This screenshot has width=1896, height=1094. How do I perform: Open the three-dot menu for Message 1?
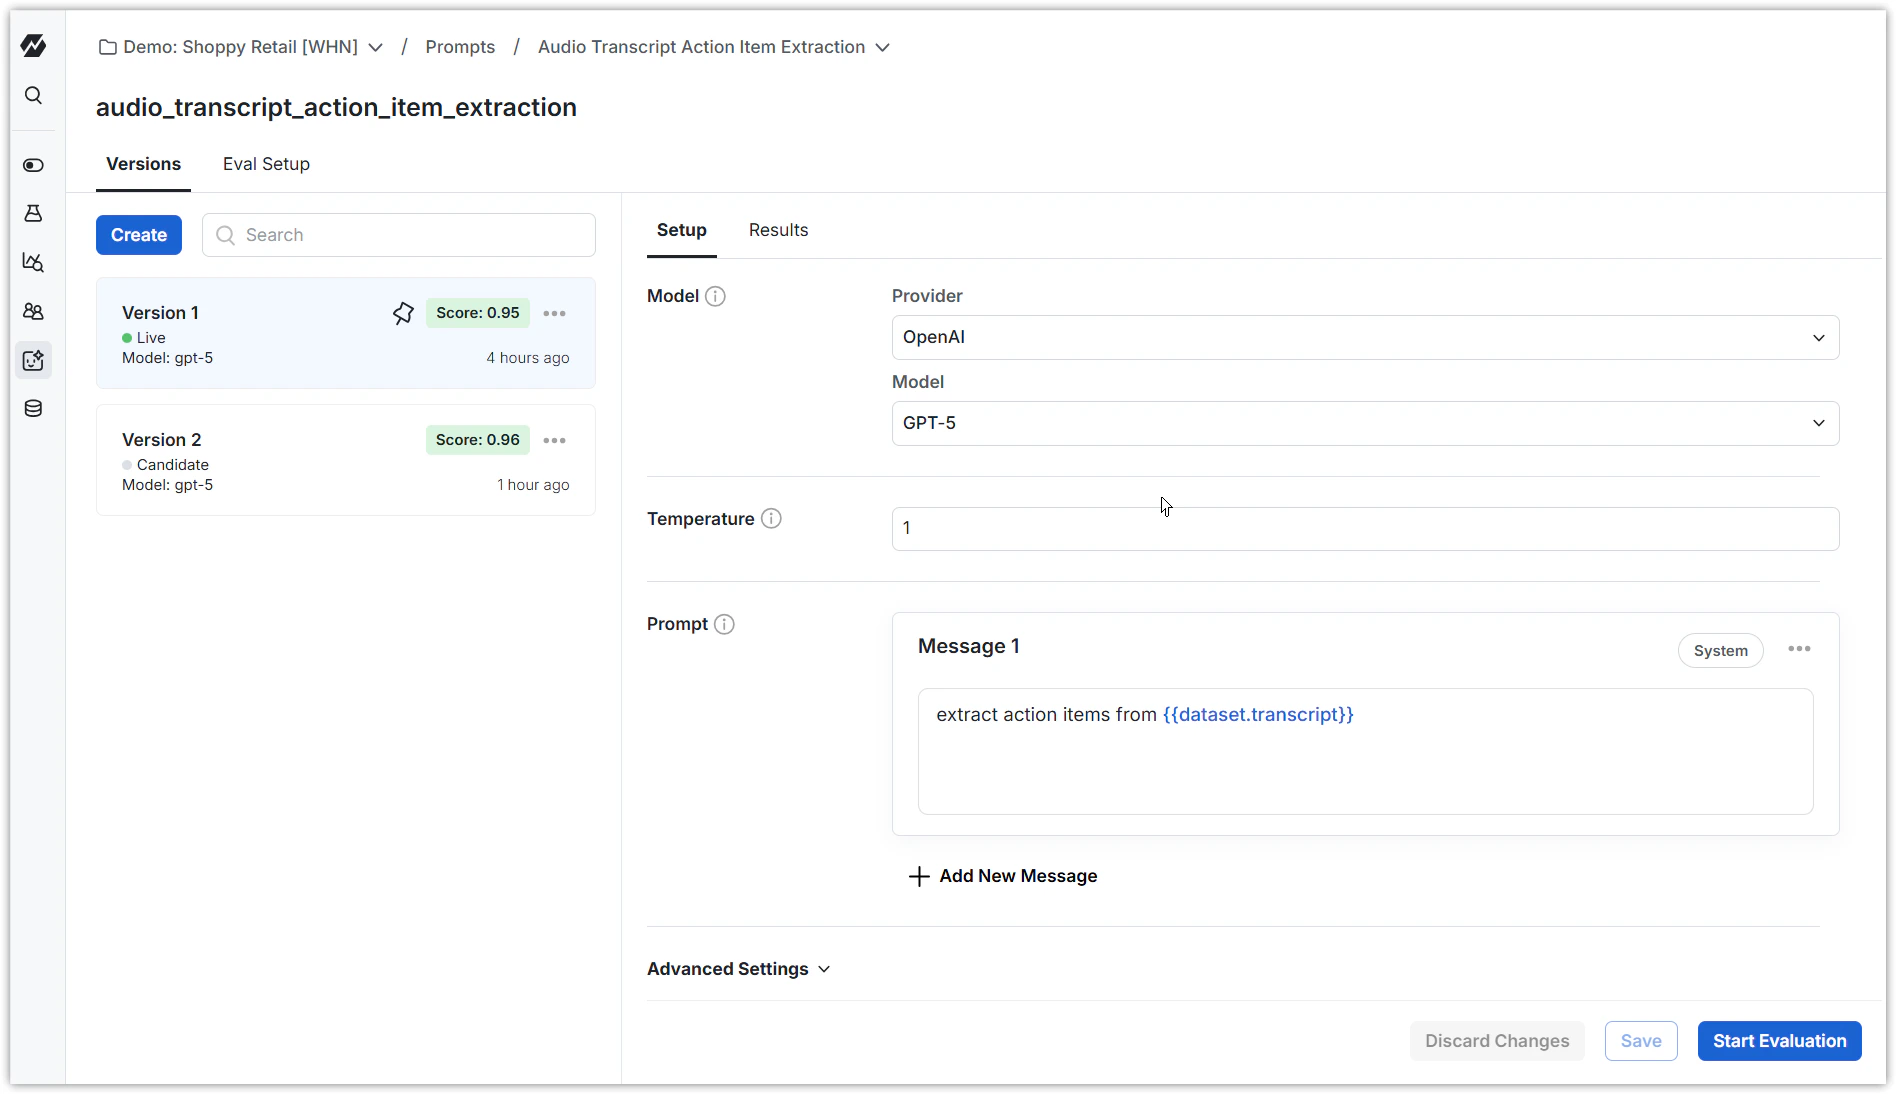(x=1799, y=649)
